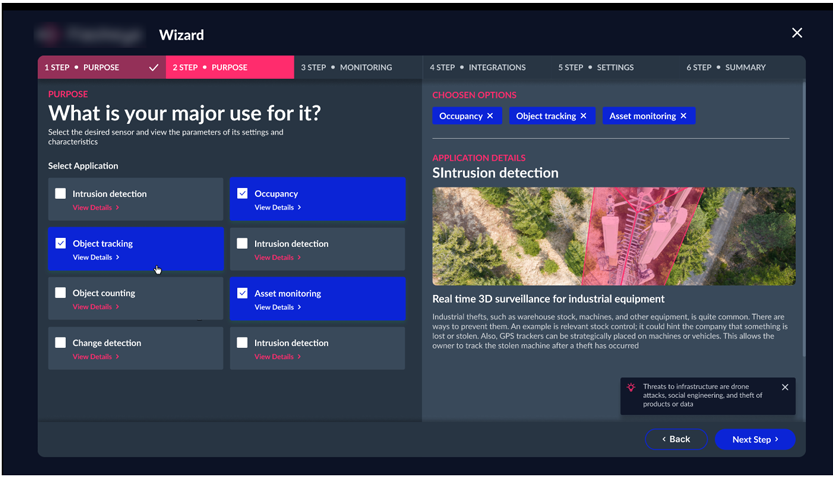Viewport: 834px width, 477px height.
Task: Remove the Asset monitoring chip via its X
Action: tap(684, 116)
